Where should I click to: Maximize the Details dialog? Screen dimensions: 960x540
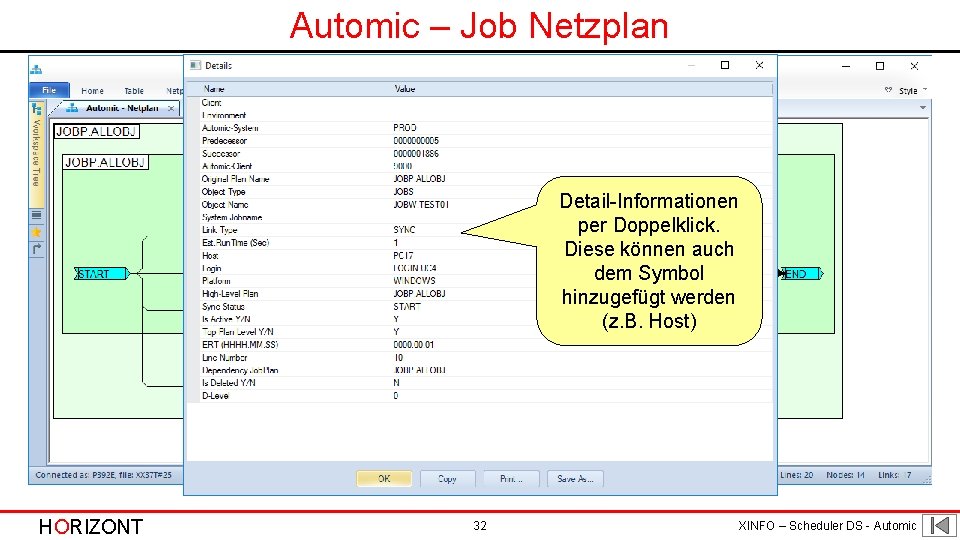[x=725, y=65]
